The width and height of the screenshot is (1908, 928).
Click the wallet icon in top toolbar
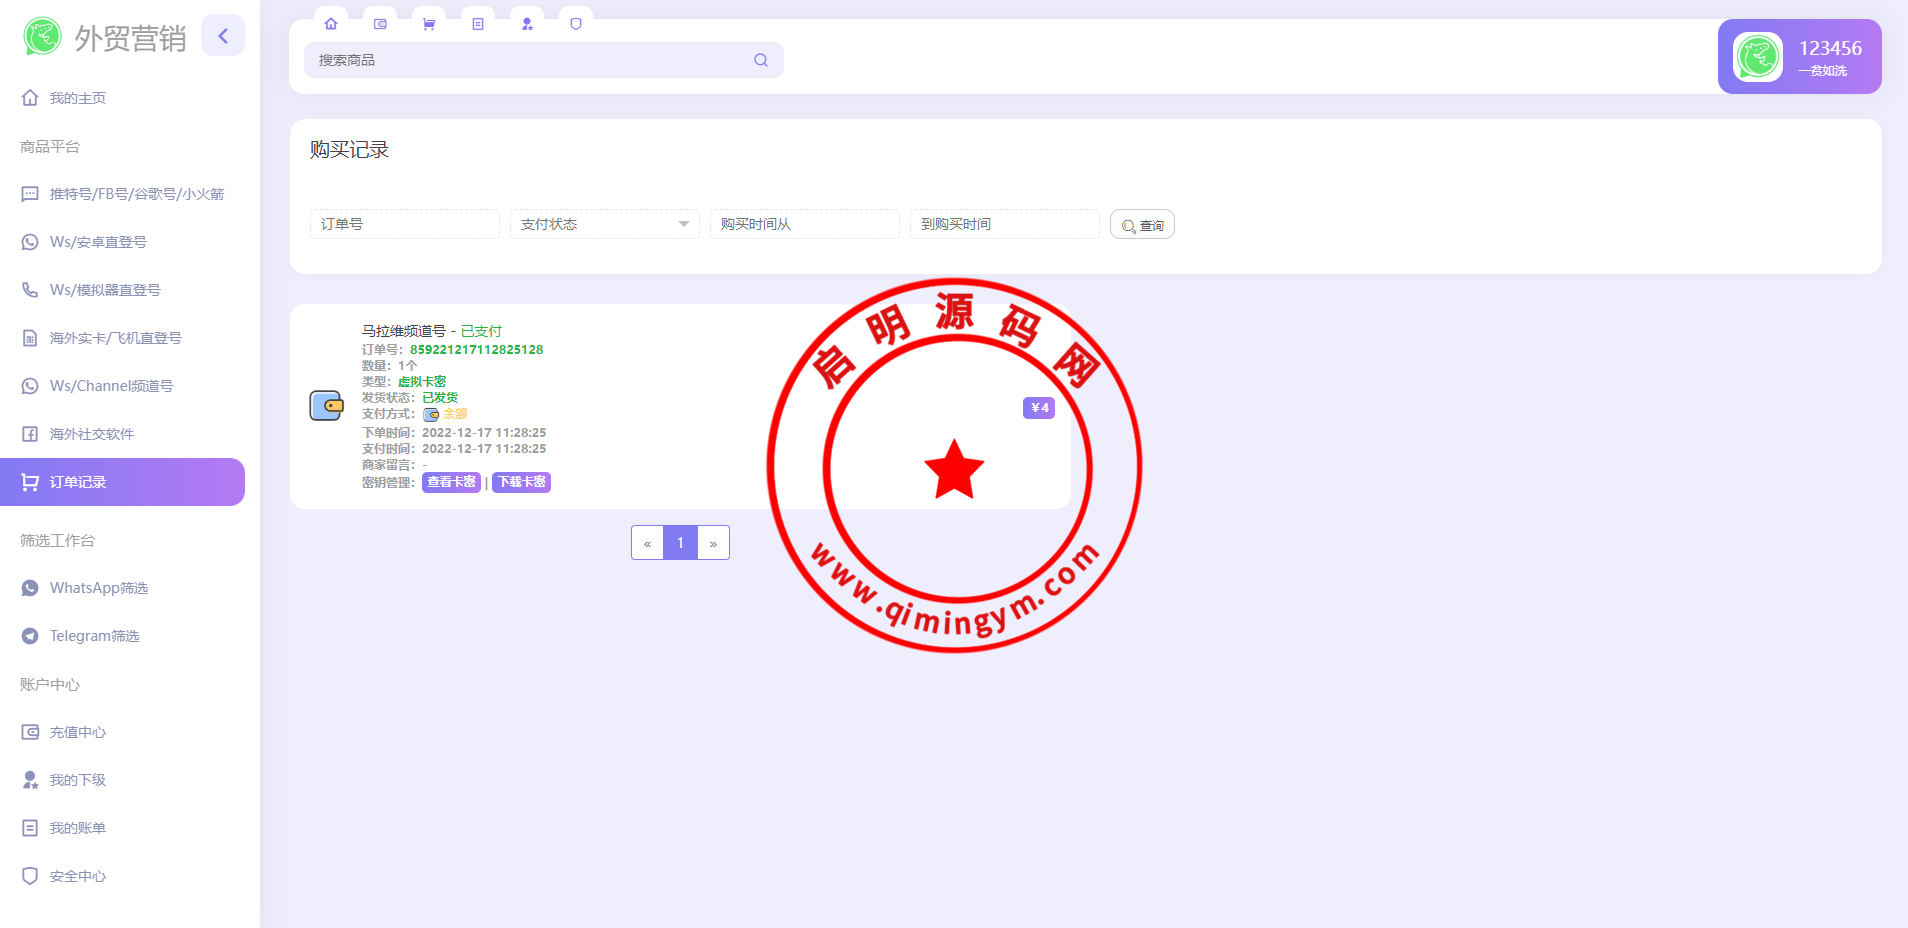coord(380,24)
